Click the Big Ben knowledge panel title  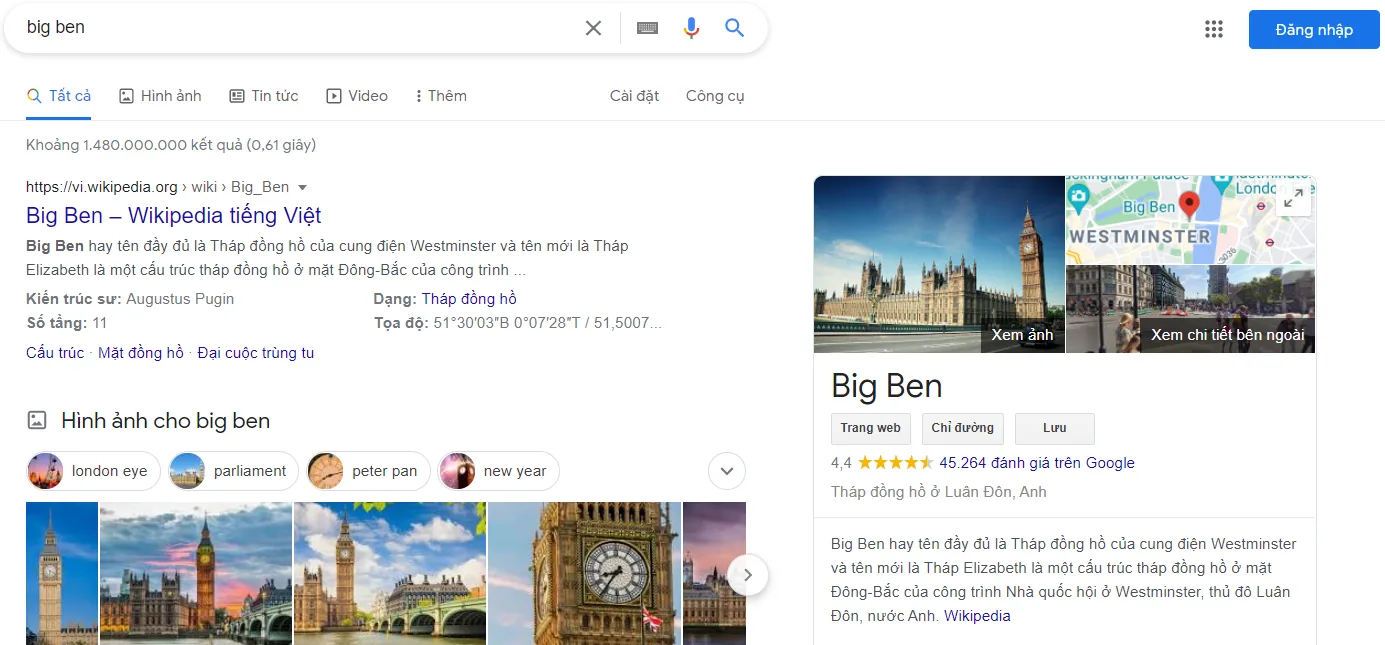click(x=887, y=386)
